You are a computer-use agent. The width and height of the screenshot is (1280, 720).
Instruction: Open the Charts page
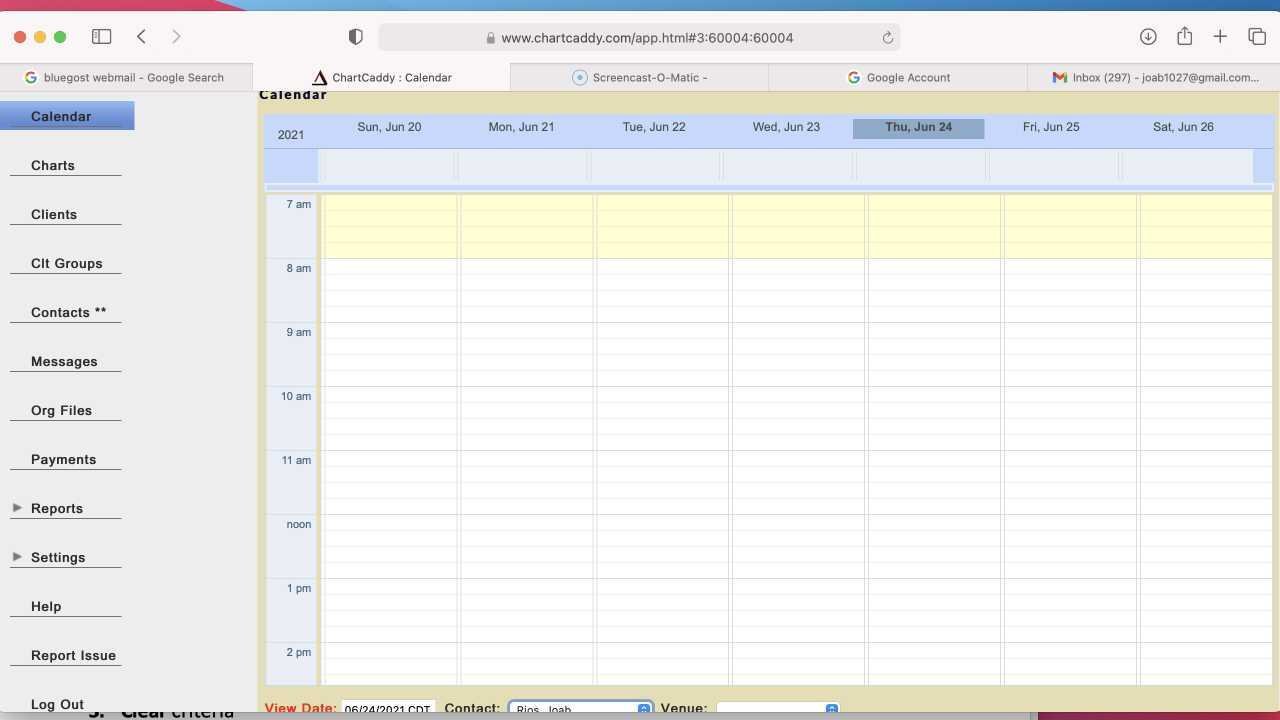coord(52,165)
